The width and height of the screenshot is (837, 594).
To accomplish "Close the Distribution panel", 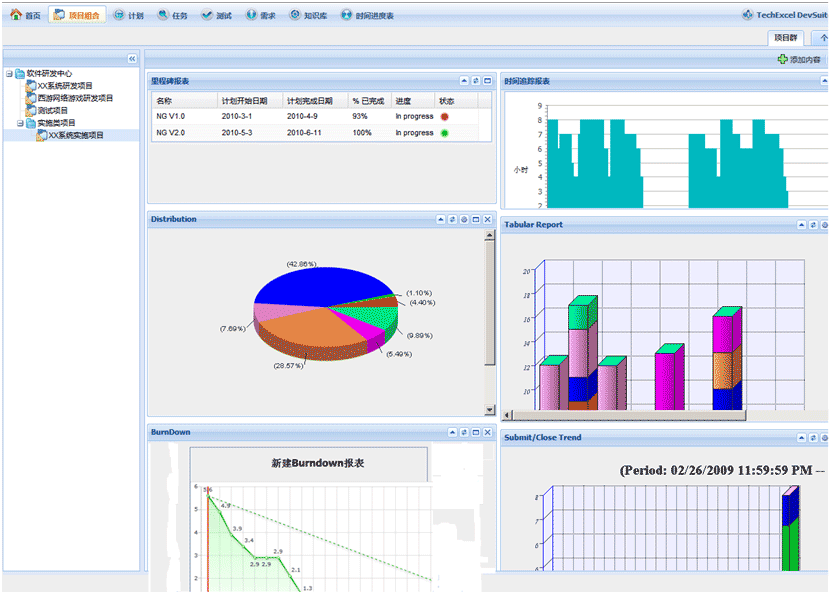I will (487, 219).
